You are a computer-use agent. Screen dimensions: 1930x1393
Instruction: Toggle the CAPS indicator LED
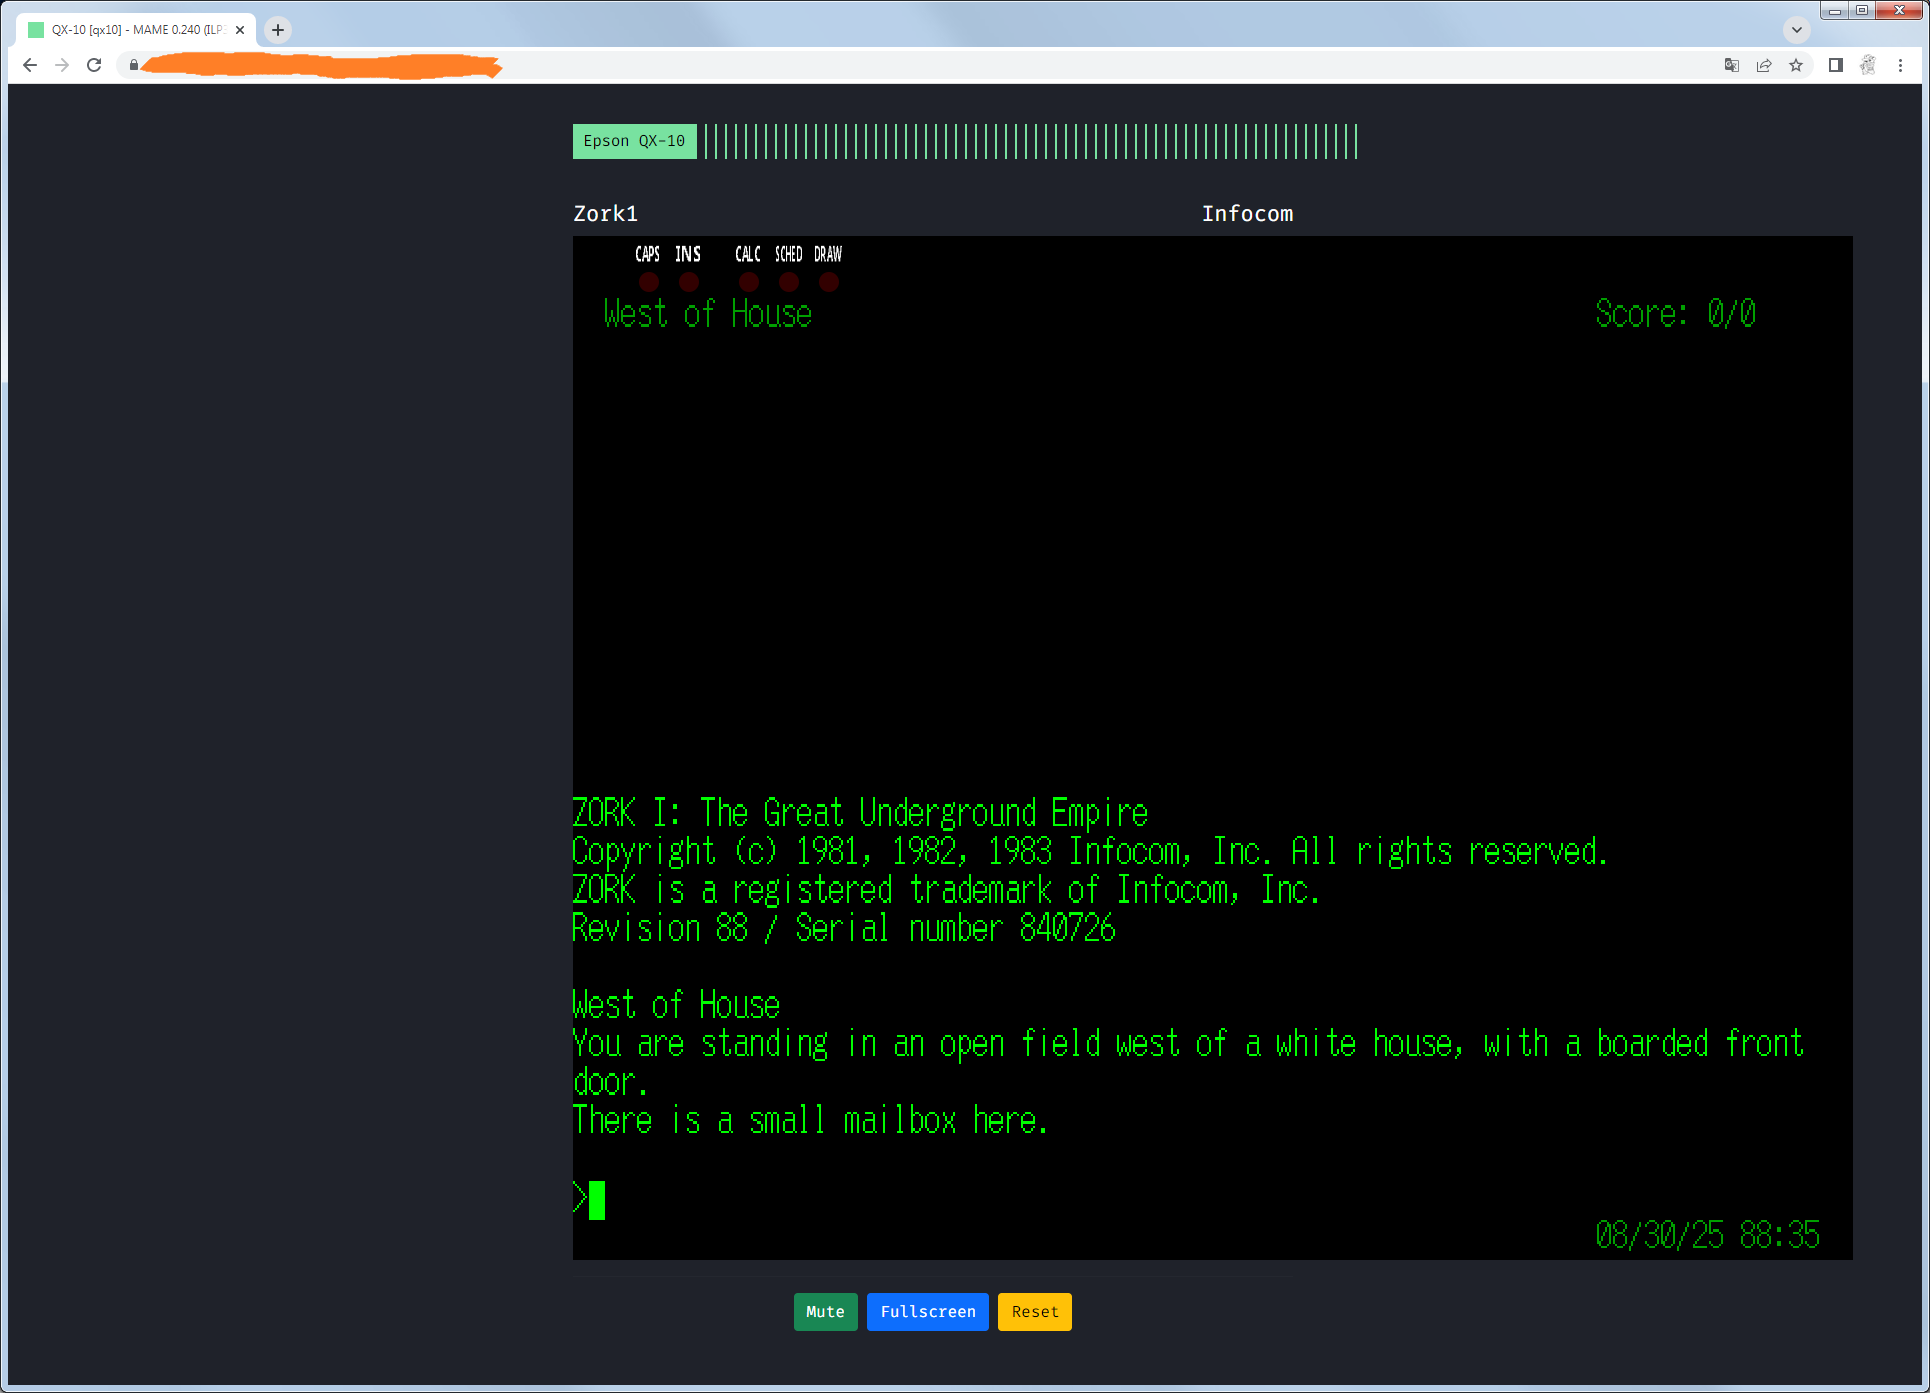click(x=649, y=282)
